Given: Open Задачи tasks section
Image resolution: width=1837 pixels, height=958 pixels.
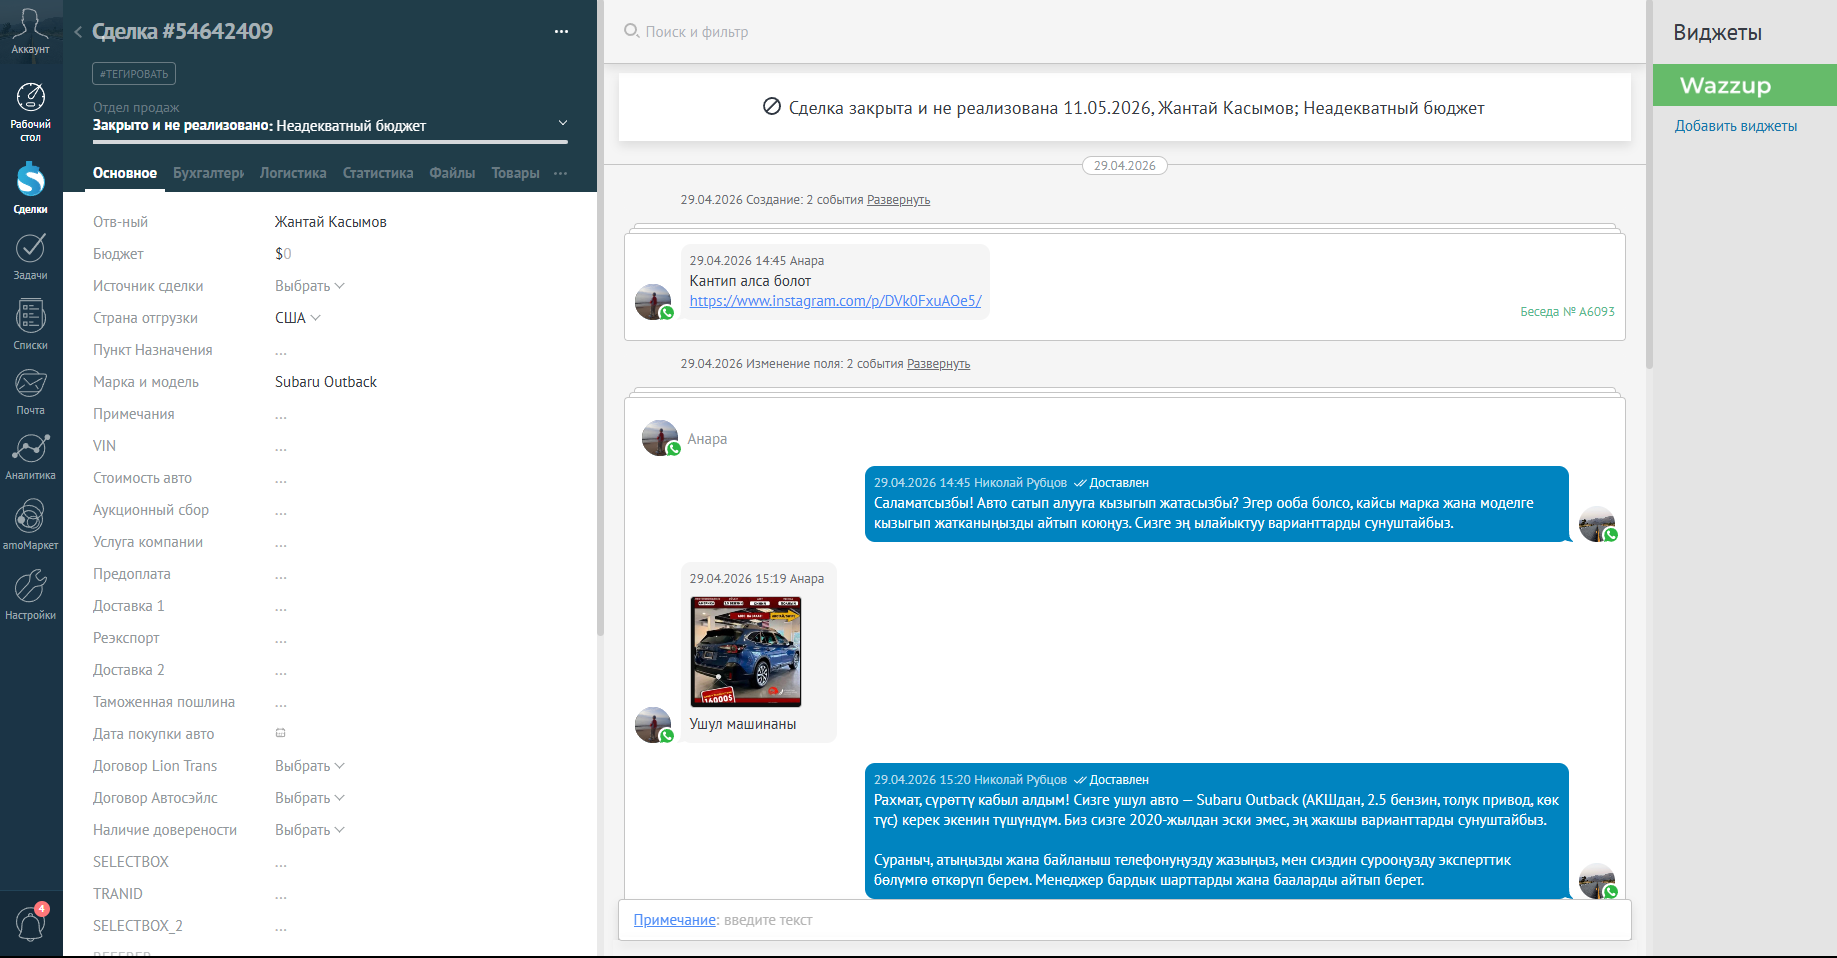Looking at the screenshot, I should [x=30, y=256].
